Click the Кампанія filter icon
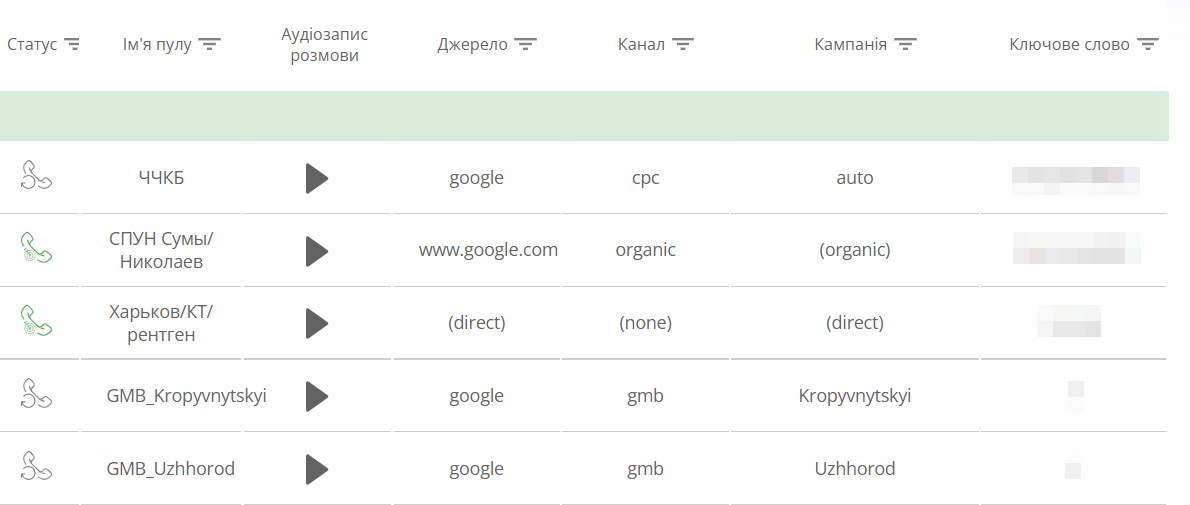The image size is (1190, 505). coord(905,45)
